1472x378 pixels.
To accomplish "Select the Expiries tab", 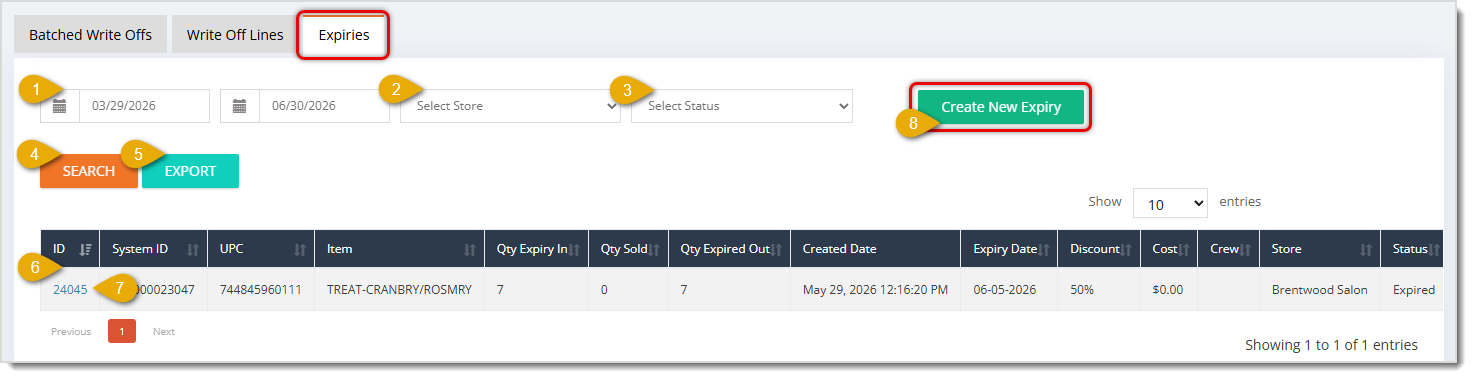I will (344, 35).
